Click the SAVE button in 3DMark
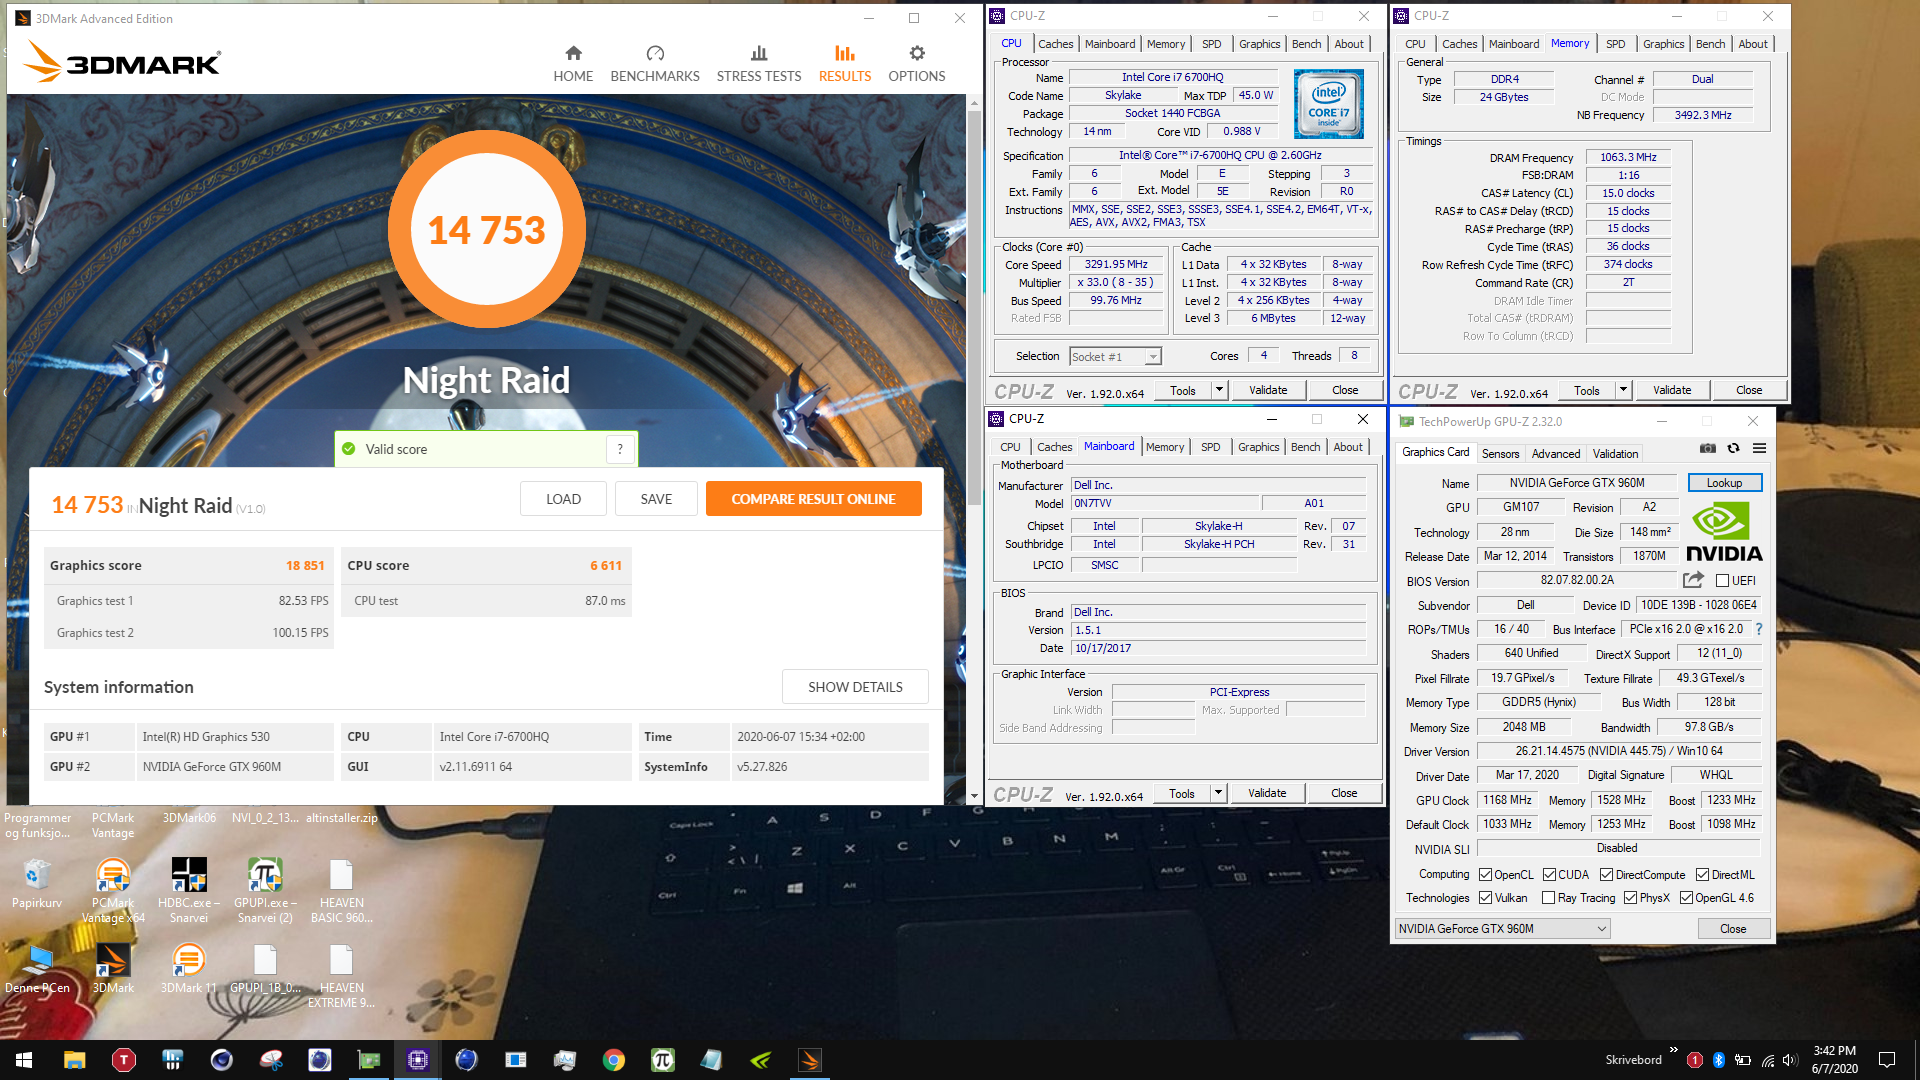The height and width of the screenshot is (1080, 1920). coord(656,499)
